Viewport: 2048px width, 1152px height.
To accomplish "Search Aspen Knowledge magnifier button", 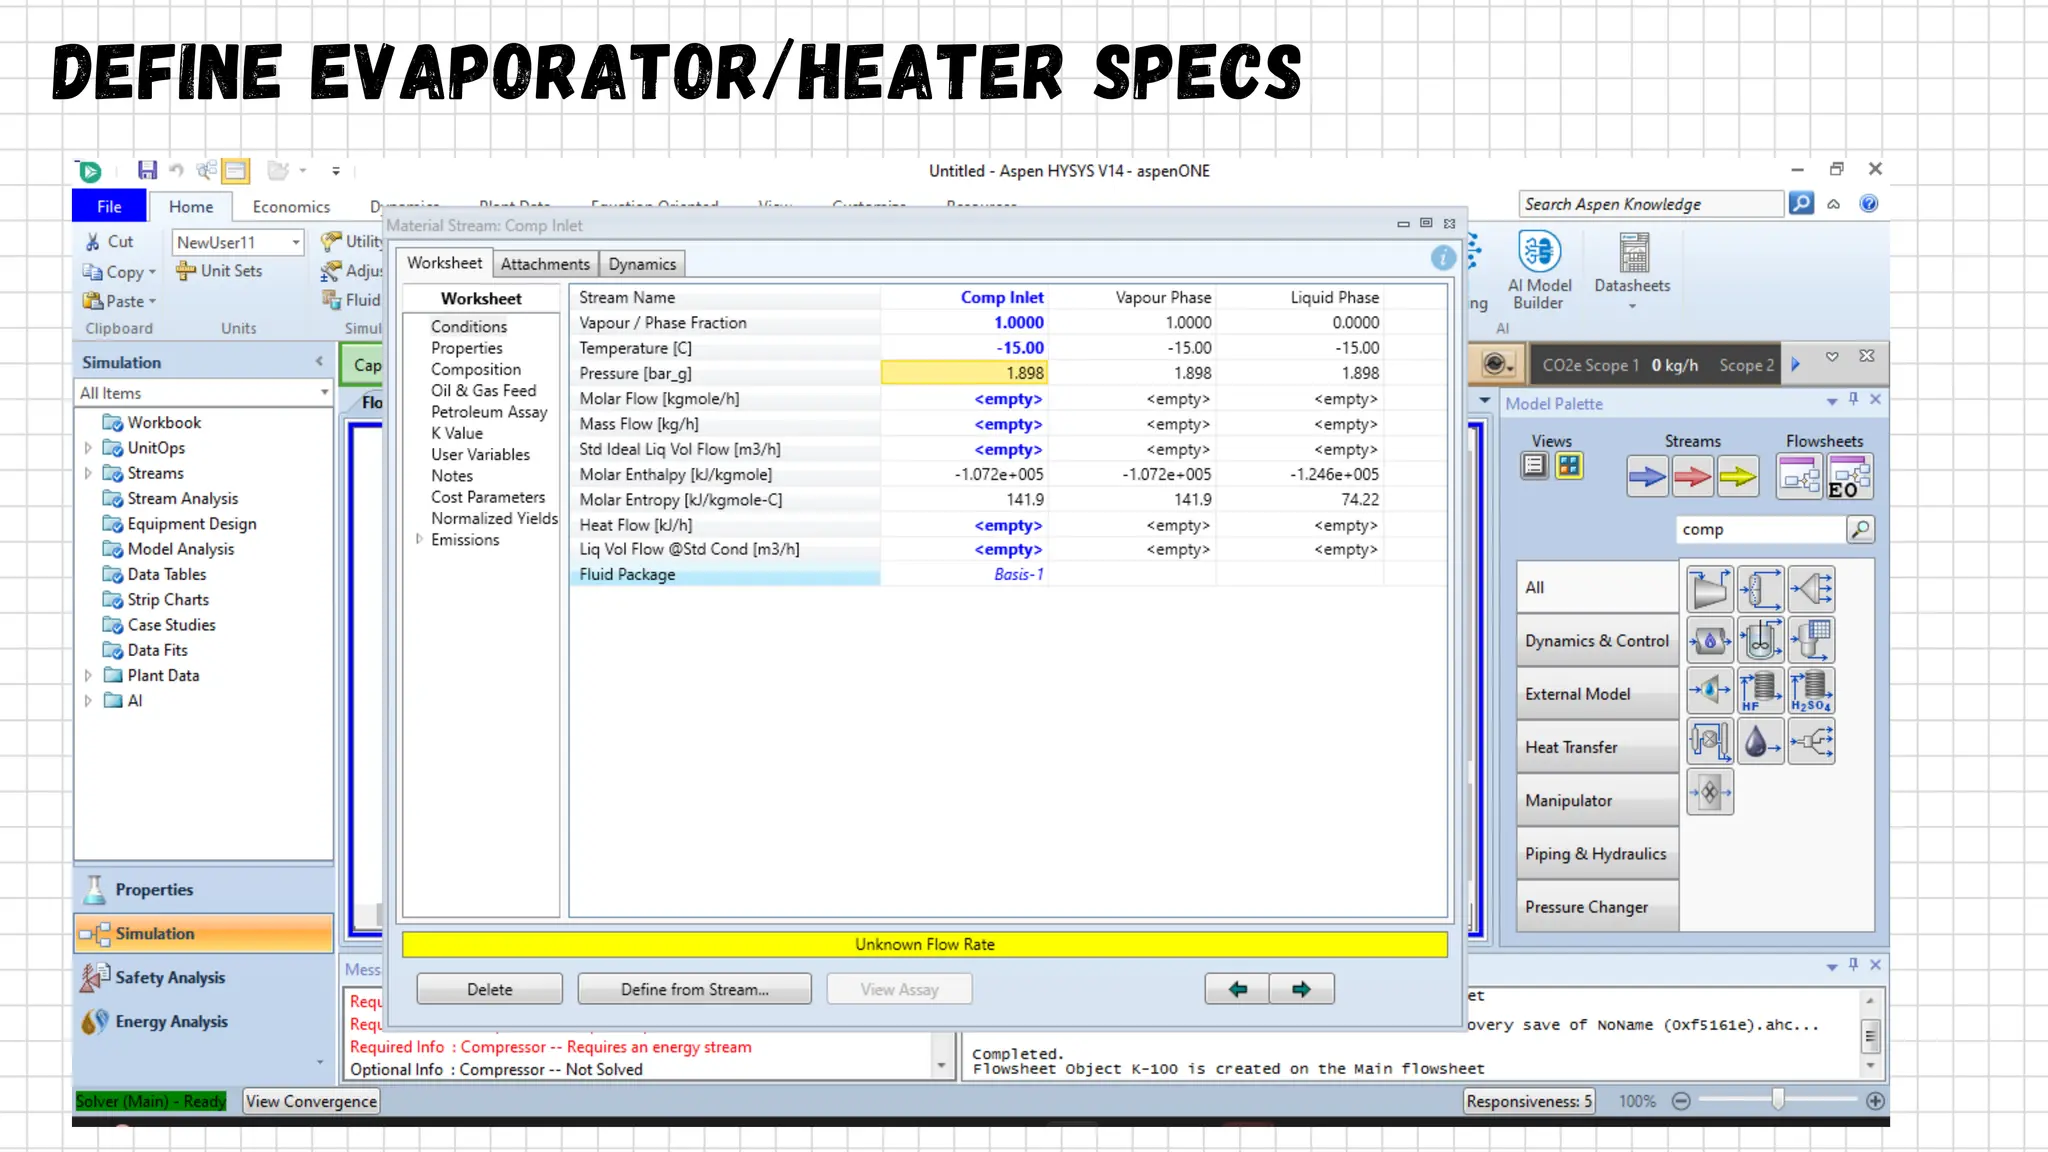I will click(x=1801, y=204).
